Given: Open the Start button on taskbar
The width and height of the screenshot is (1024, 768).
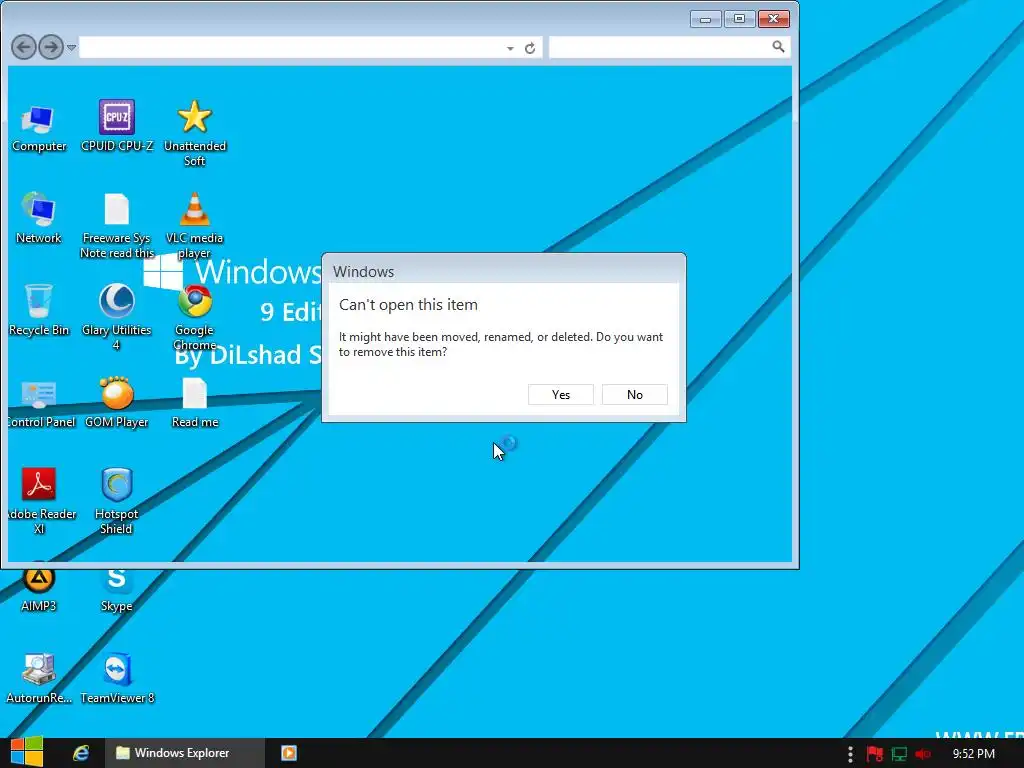Looking at the screenshot, I should click(27, 752).
